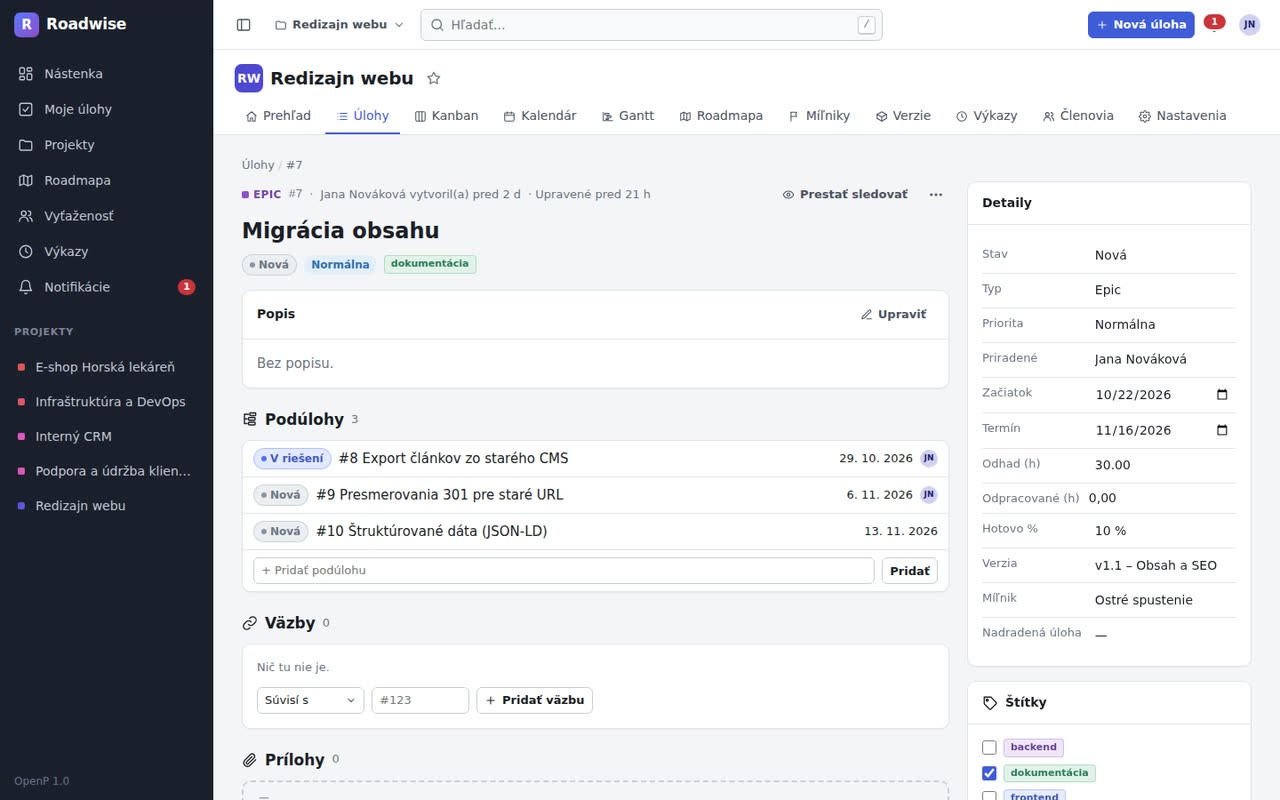Click Úlohy breadcrumb link
Viewport: 1280px width, 800px height.
pyautogui.click(x=258, y=165)
